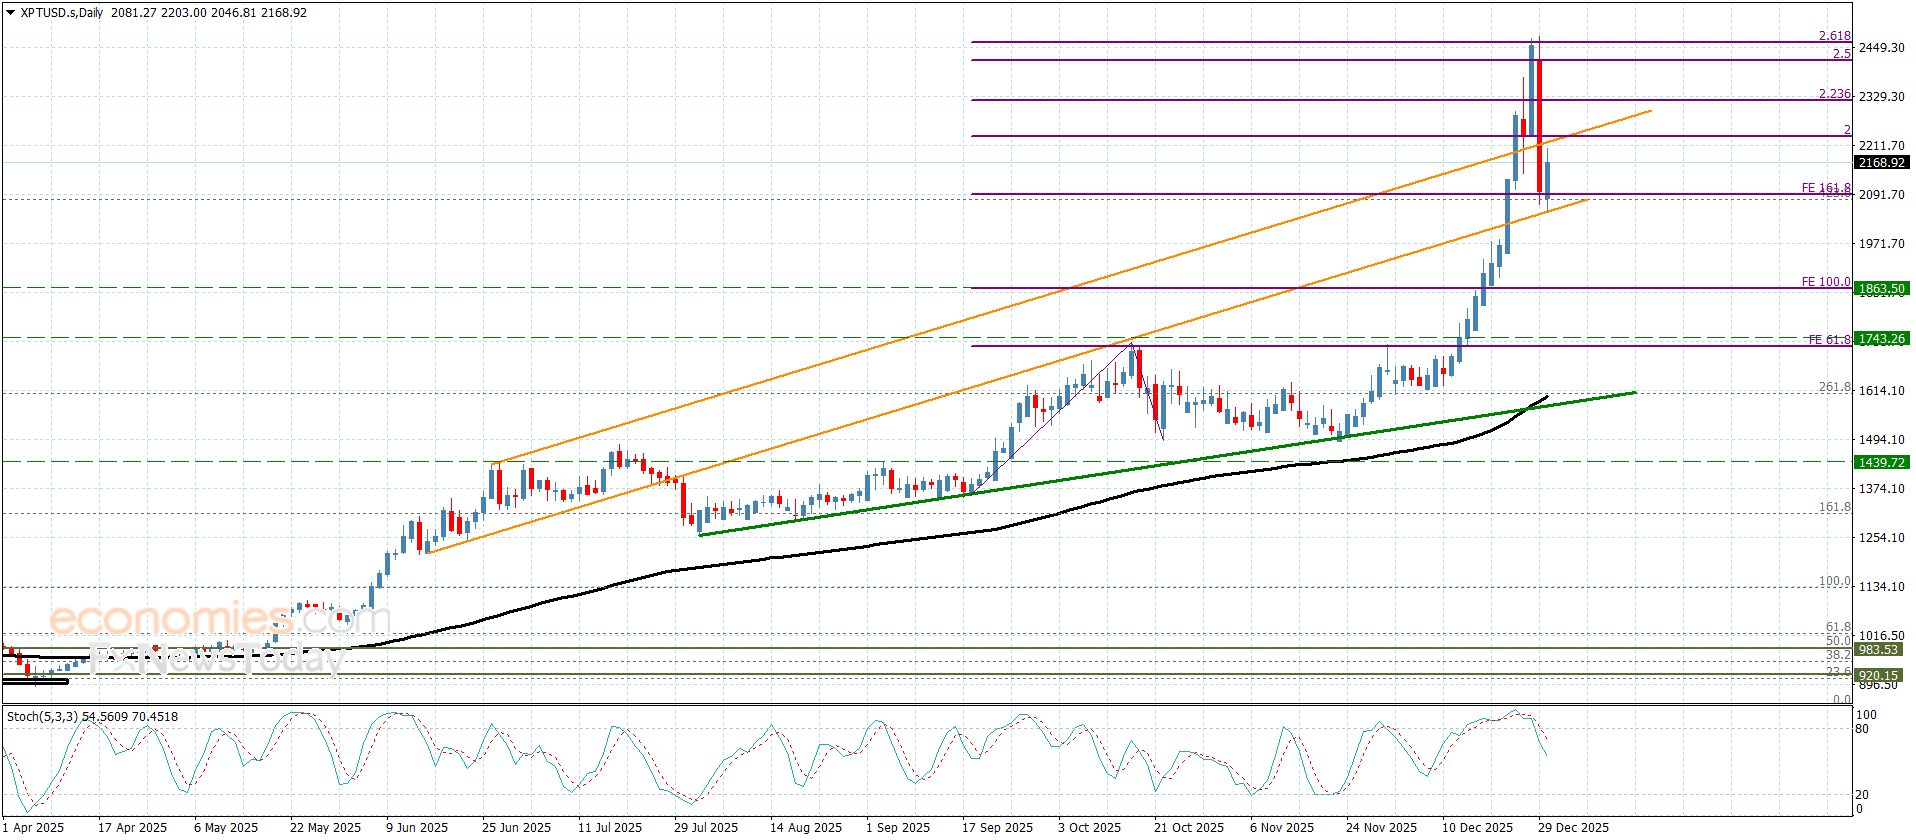Click the 983.53 price level tag

1878,650
